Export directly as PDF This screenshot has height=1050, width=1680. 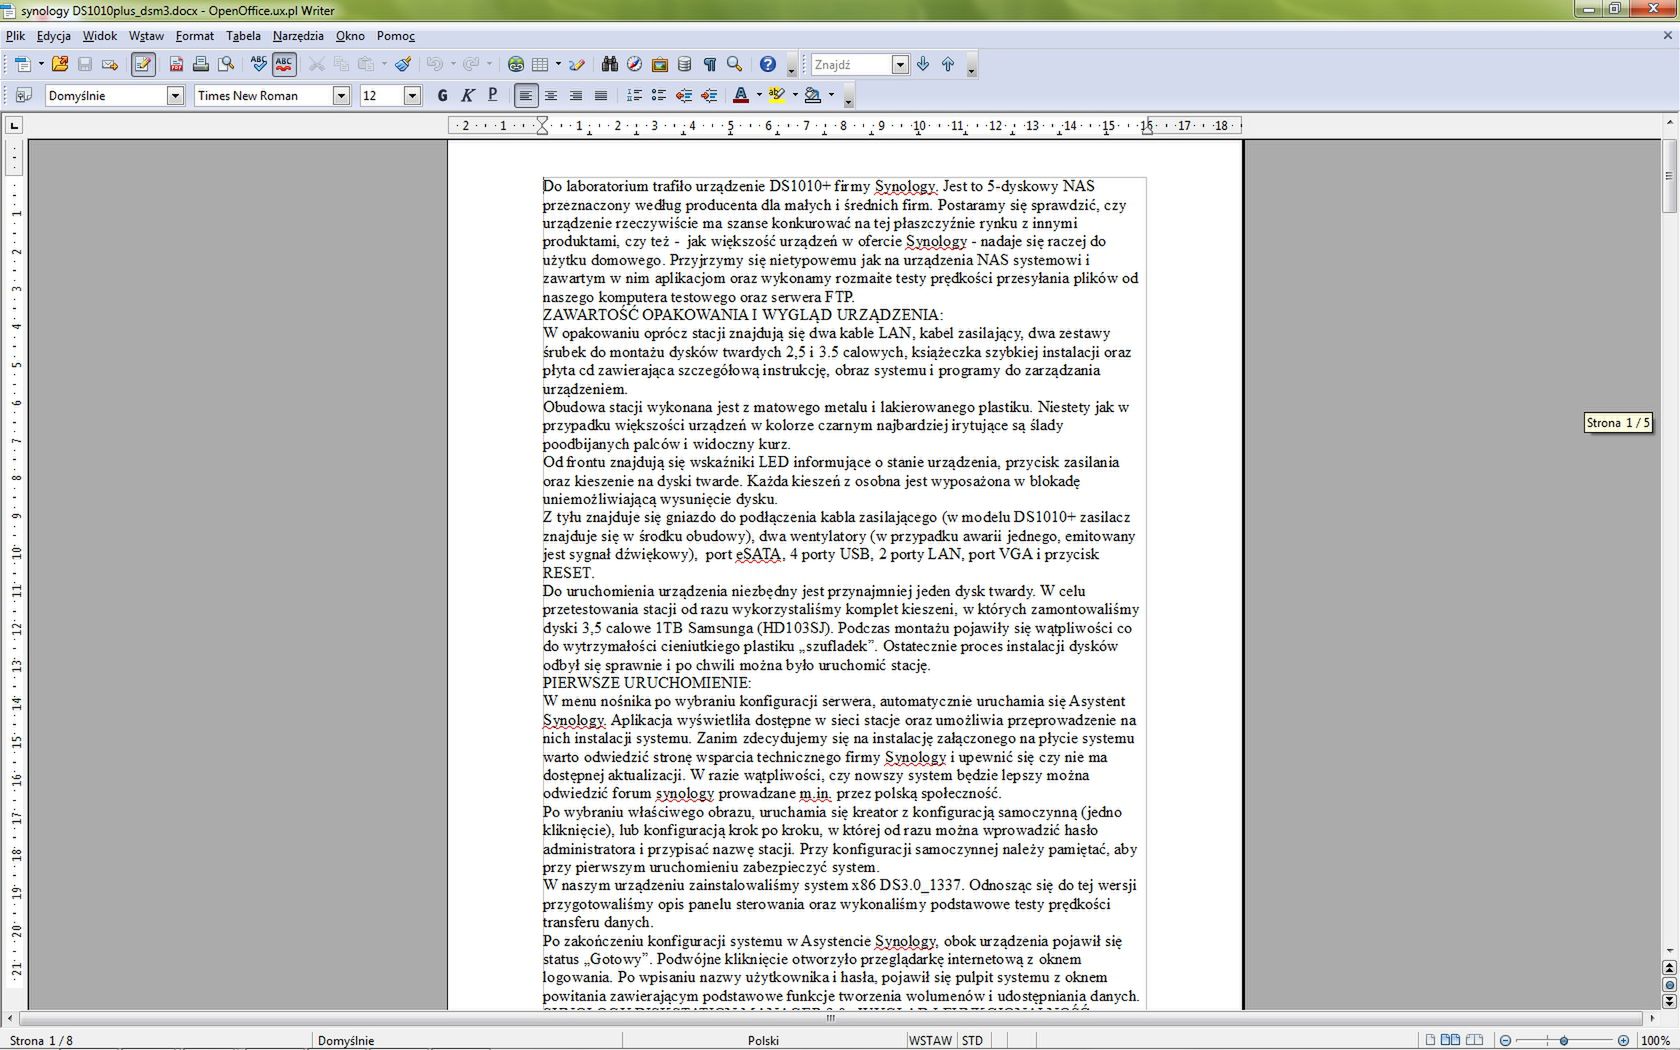[176, 64]
